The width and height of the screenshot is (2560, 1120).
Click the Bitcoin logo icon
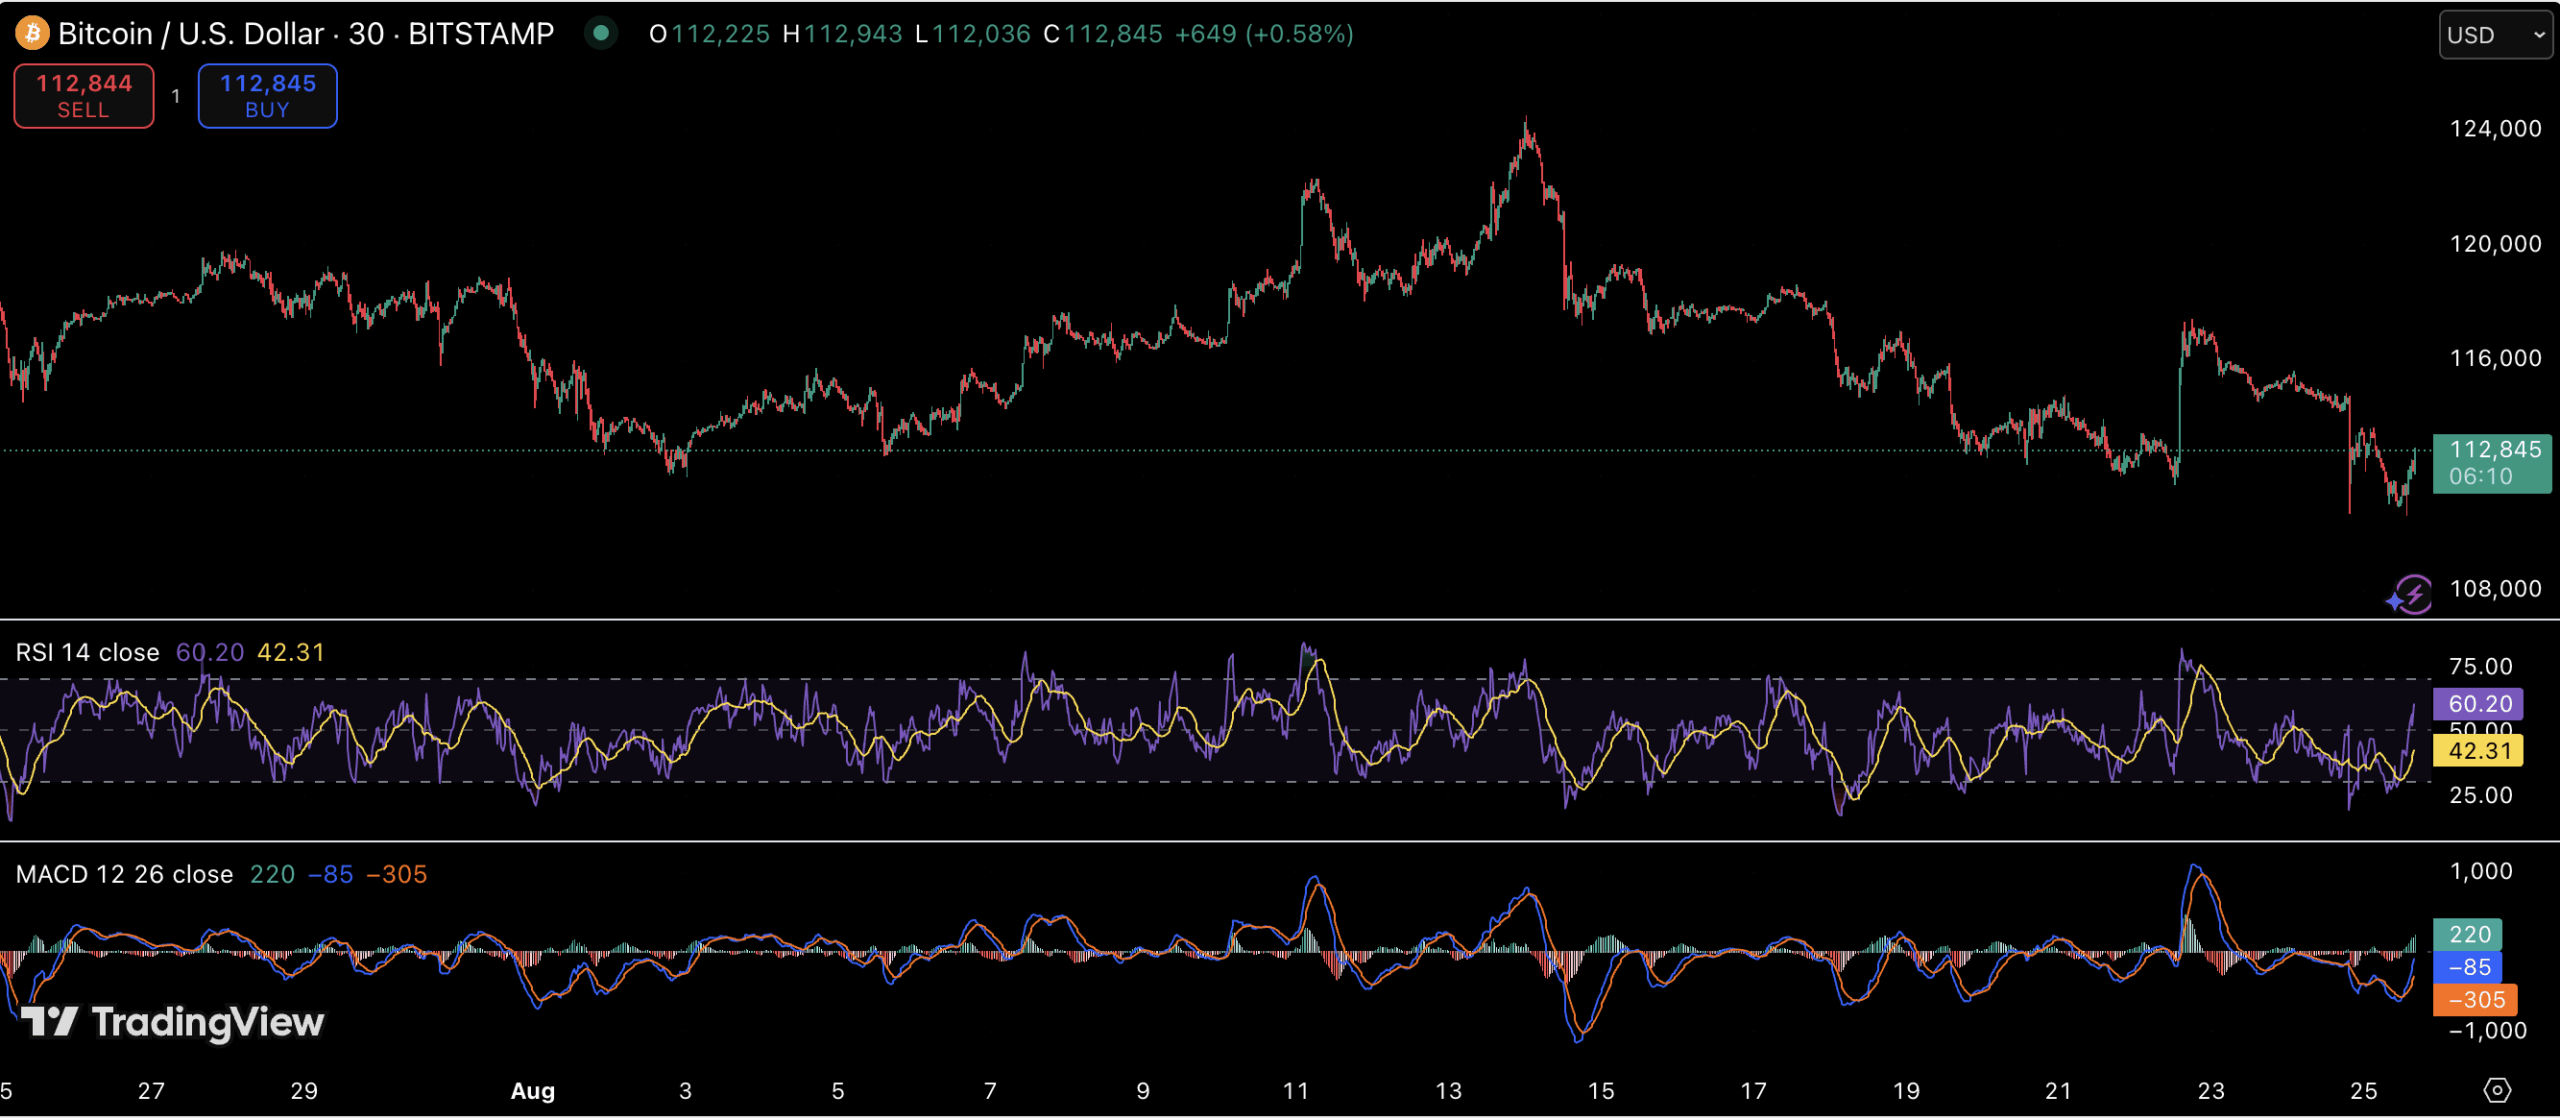pos(32,34)
